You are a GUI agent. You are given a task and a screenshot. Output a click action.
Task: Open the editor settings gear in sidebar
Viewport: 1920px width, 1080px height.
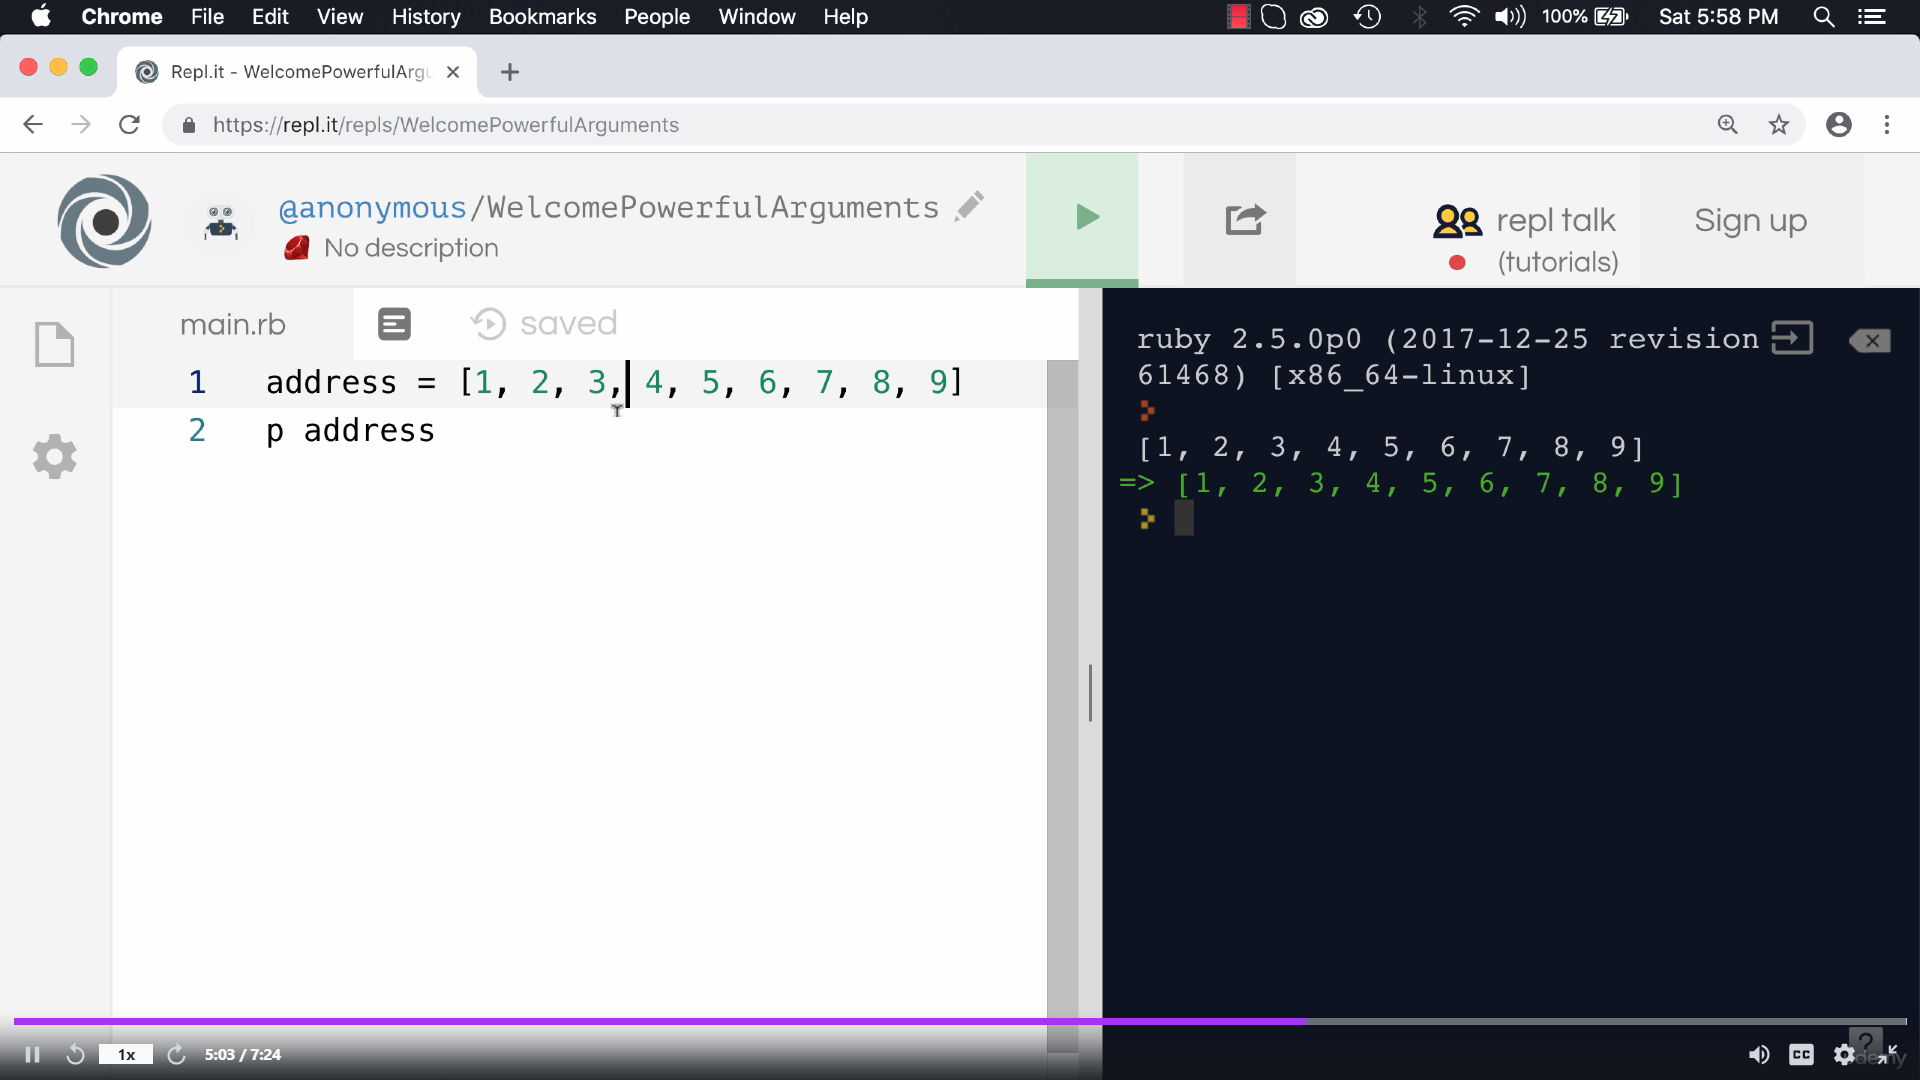pos(54,457)
